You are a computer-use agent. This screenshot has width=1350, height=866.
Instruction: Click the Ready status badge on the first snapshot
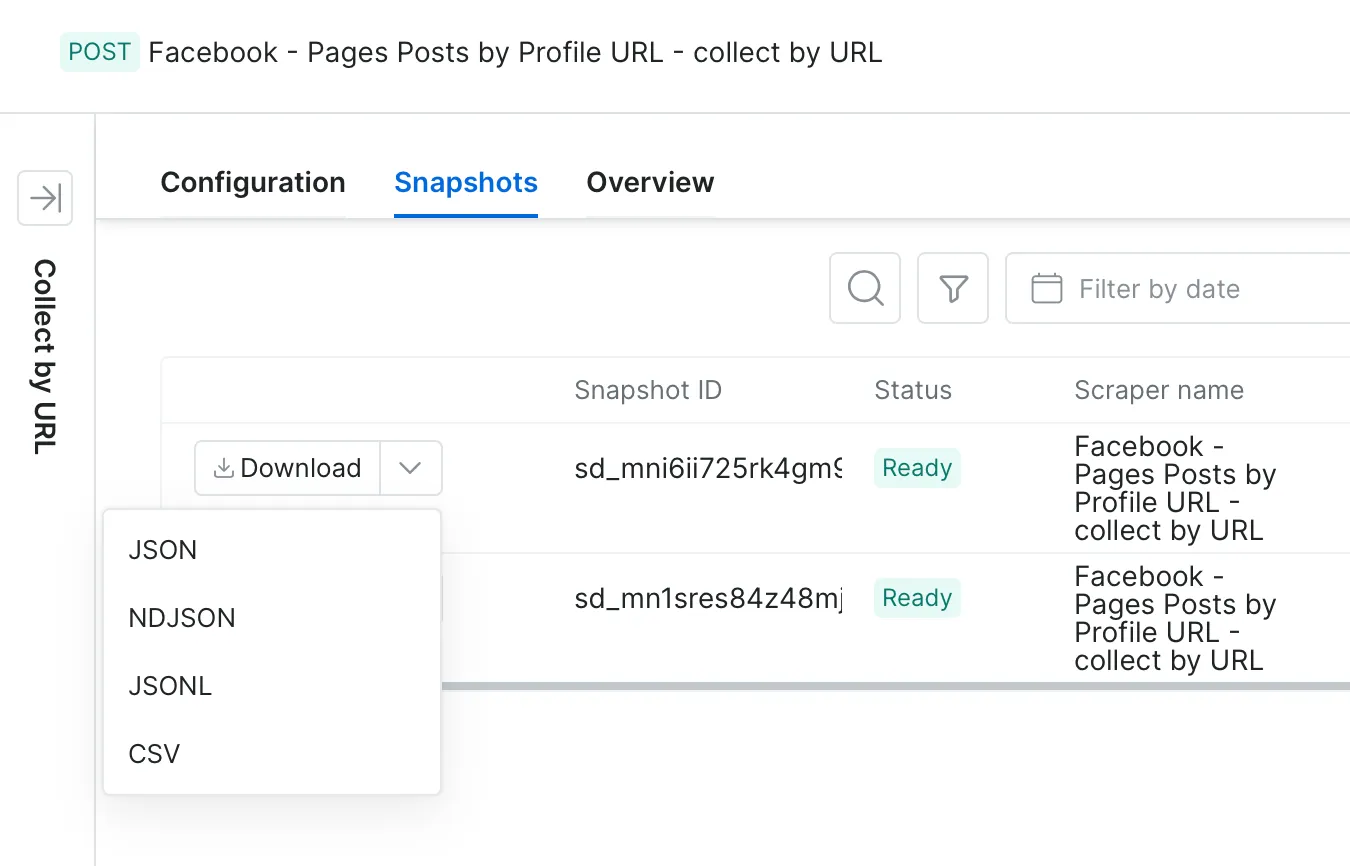point(917,467)
